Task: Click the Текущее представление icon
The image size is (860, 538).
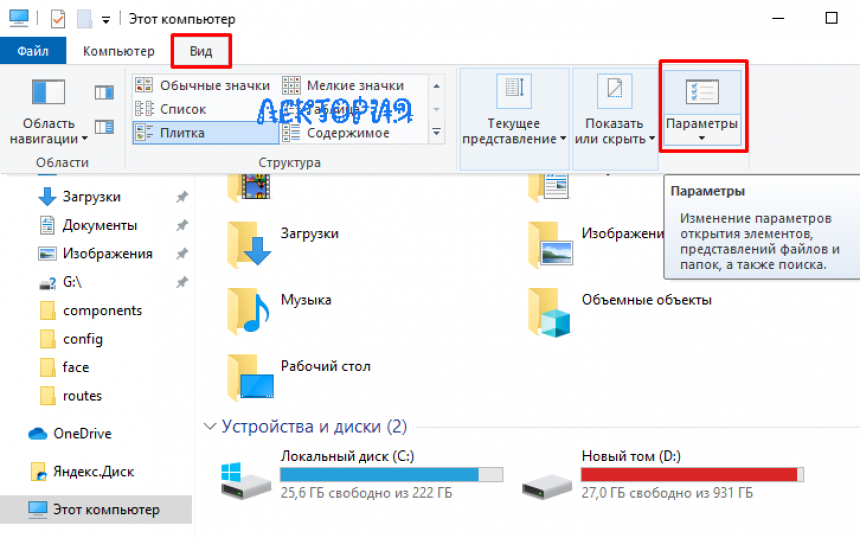Action: click(514, 90)
